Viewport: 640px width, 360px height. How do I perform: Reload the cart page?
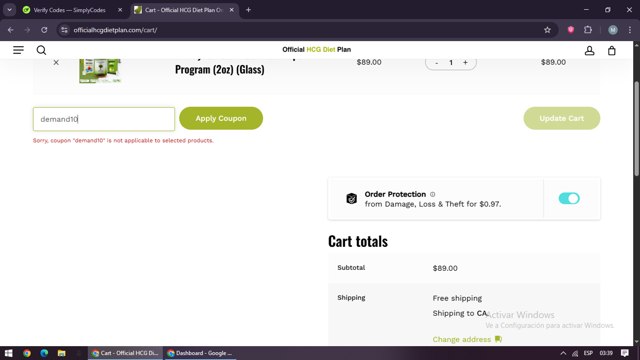pos(44,30)
